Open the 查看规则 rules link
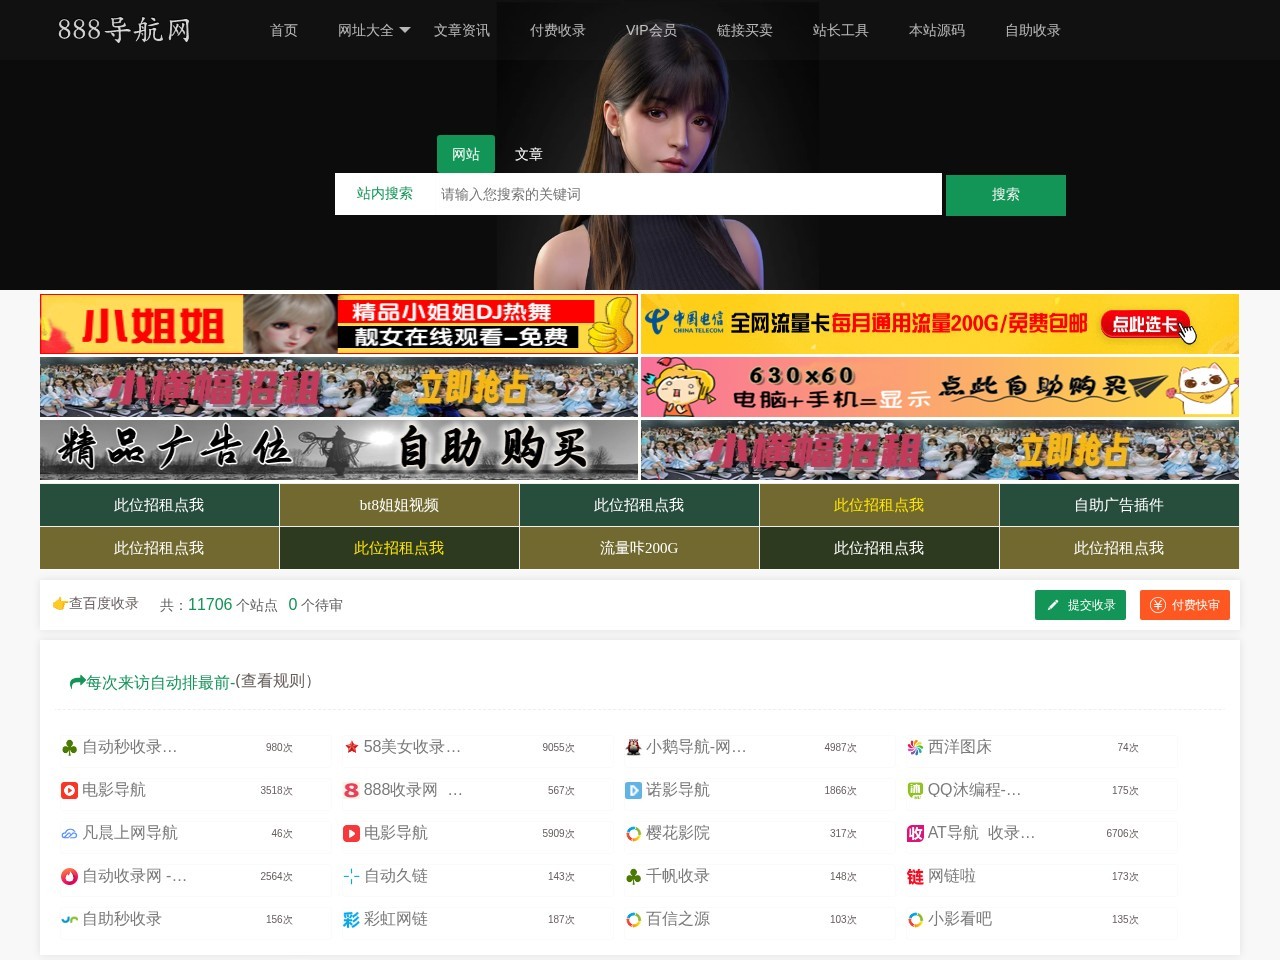The width and height of the screenshot is (1280, 960). pyautogui.click(x=272, y=681)
